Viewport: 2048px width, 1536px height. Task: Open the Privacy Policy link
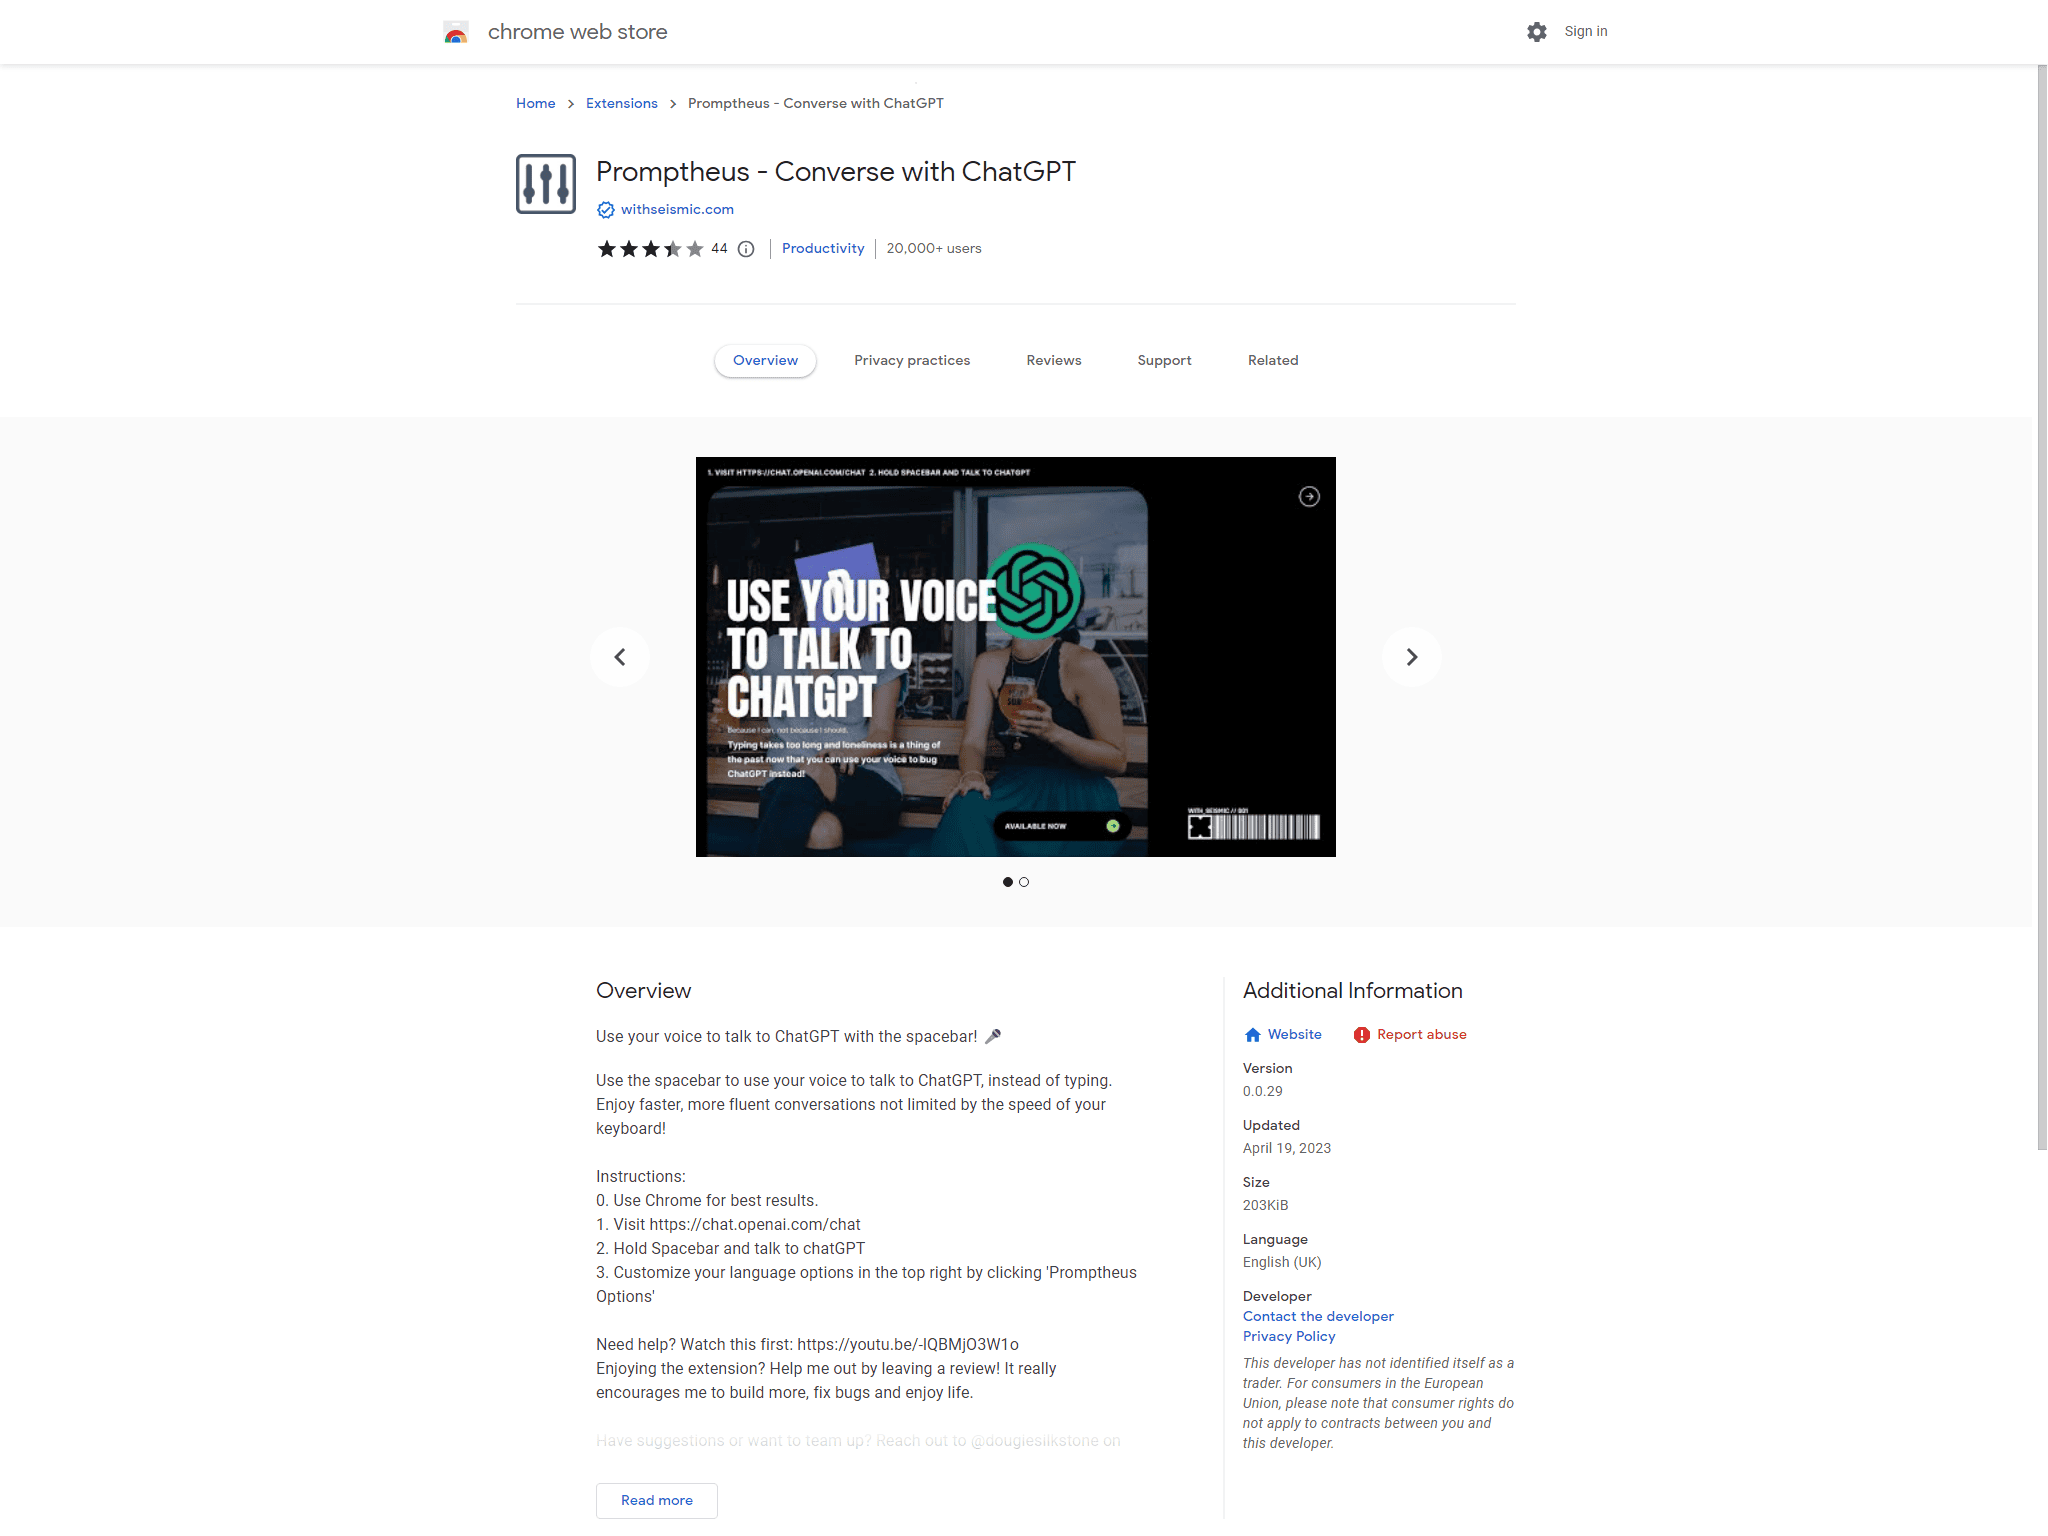[1289, 1337]
